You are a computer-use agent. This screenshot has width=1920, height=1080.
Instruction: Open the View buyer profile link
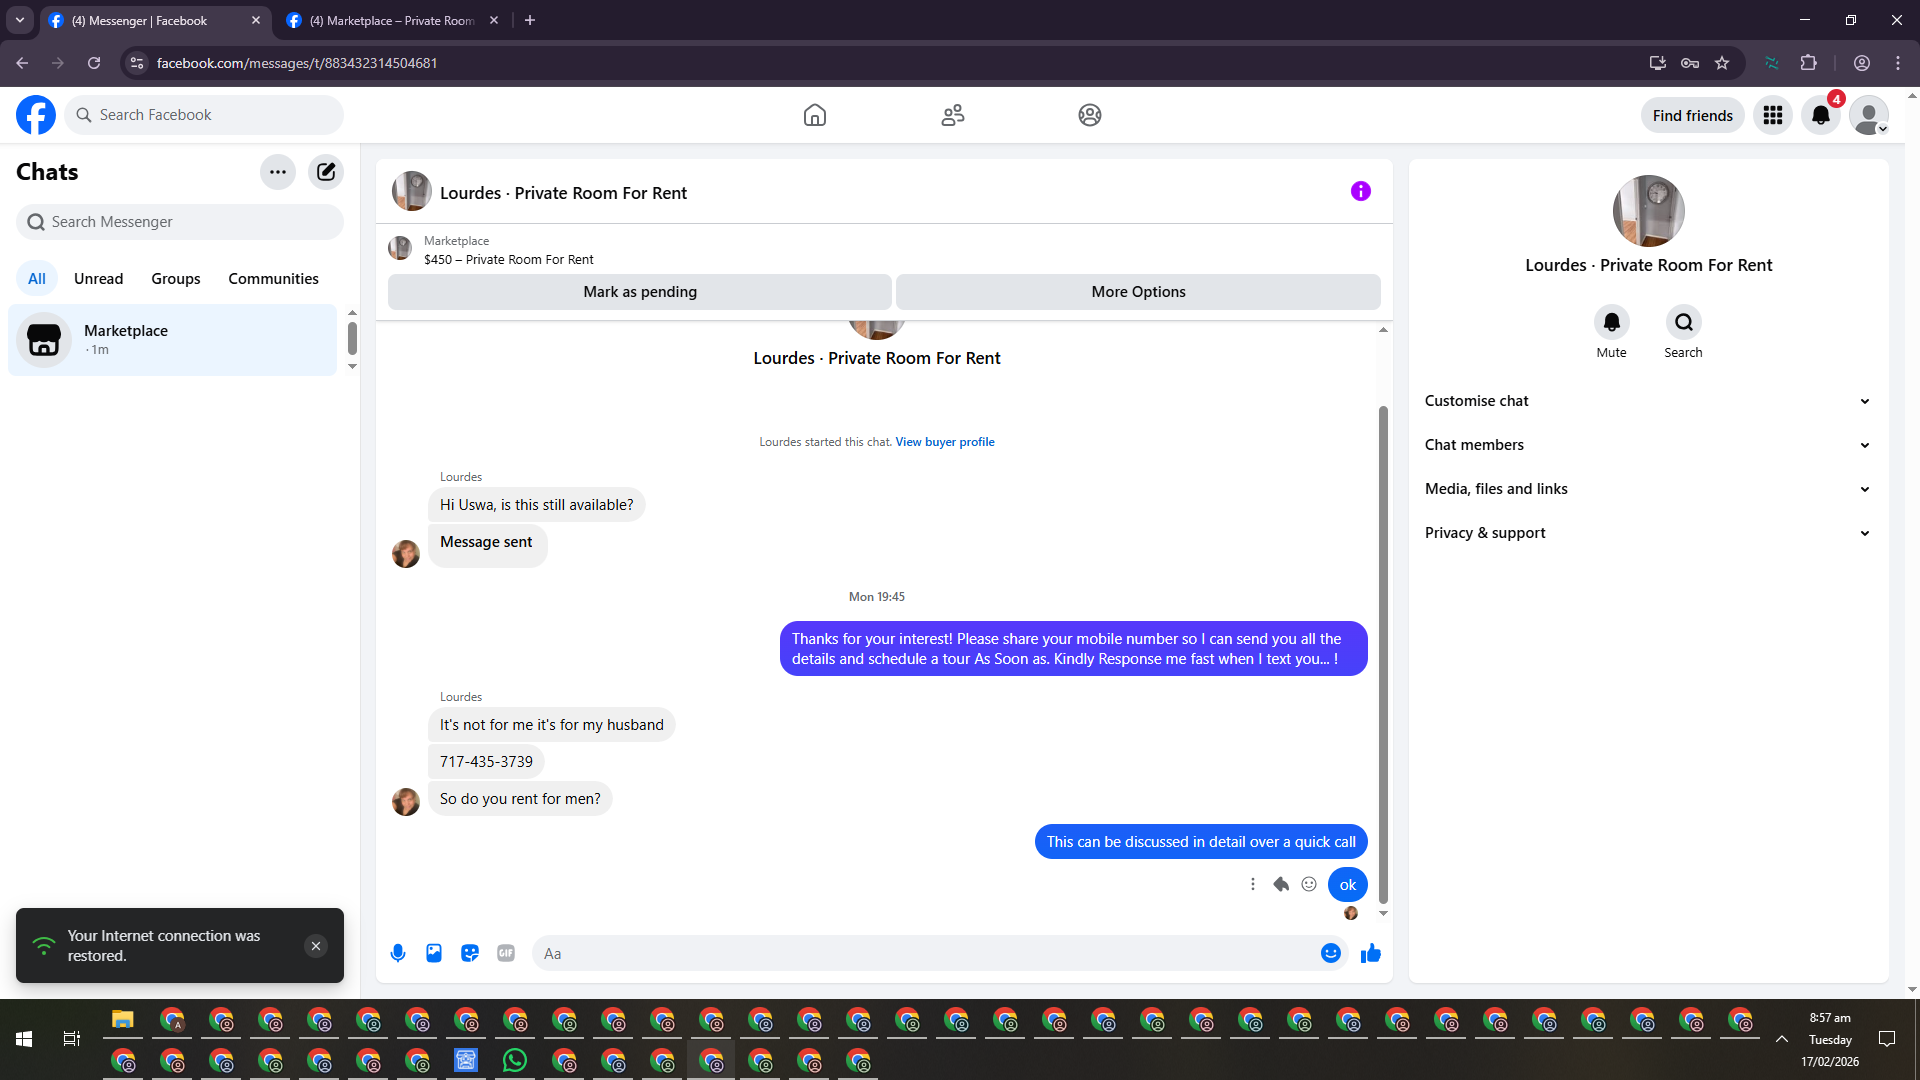pos(945,442)
